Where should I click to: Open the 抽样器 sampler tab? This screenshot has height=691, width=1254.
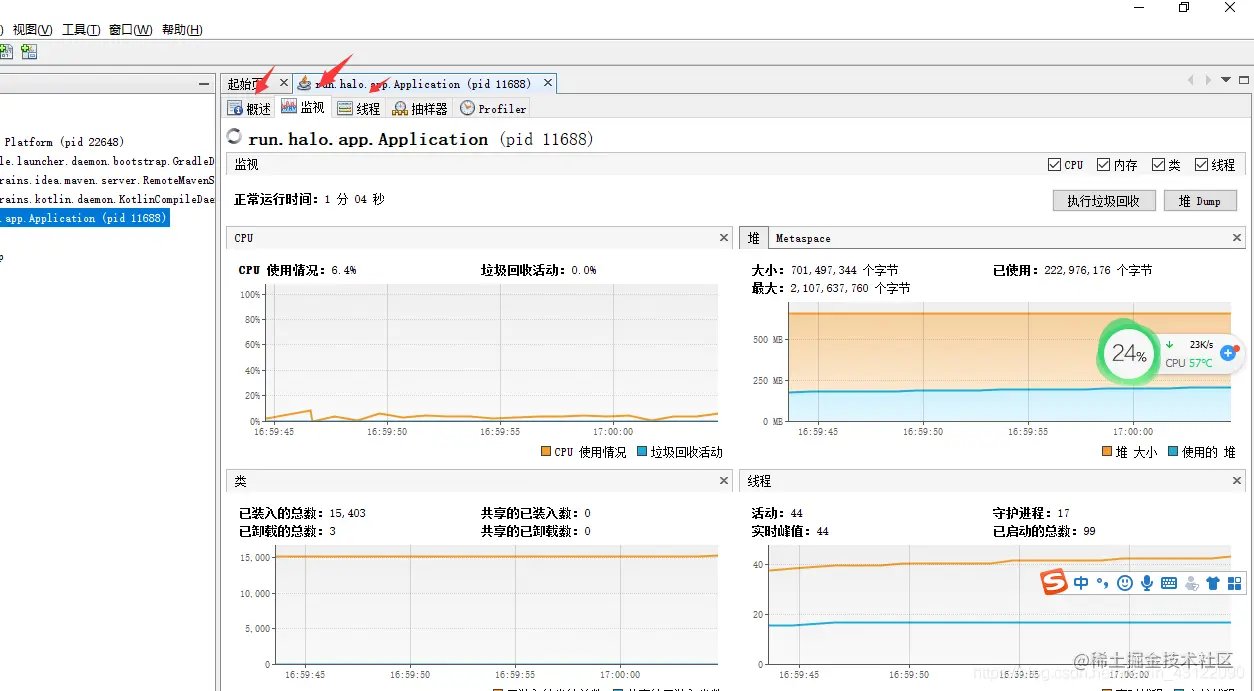point(420,108)
